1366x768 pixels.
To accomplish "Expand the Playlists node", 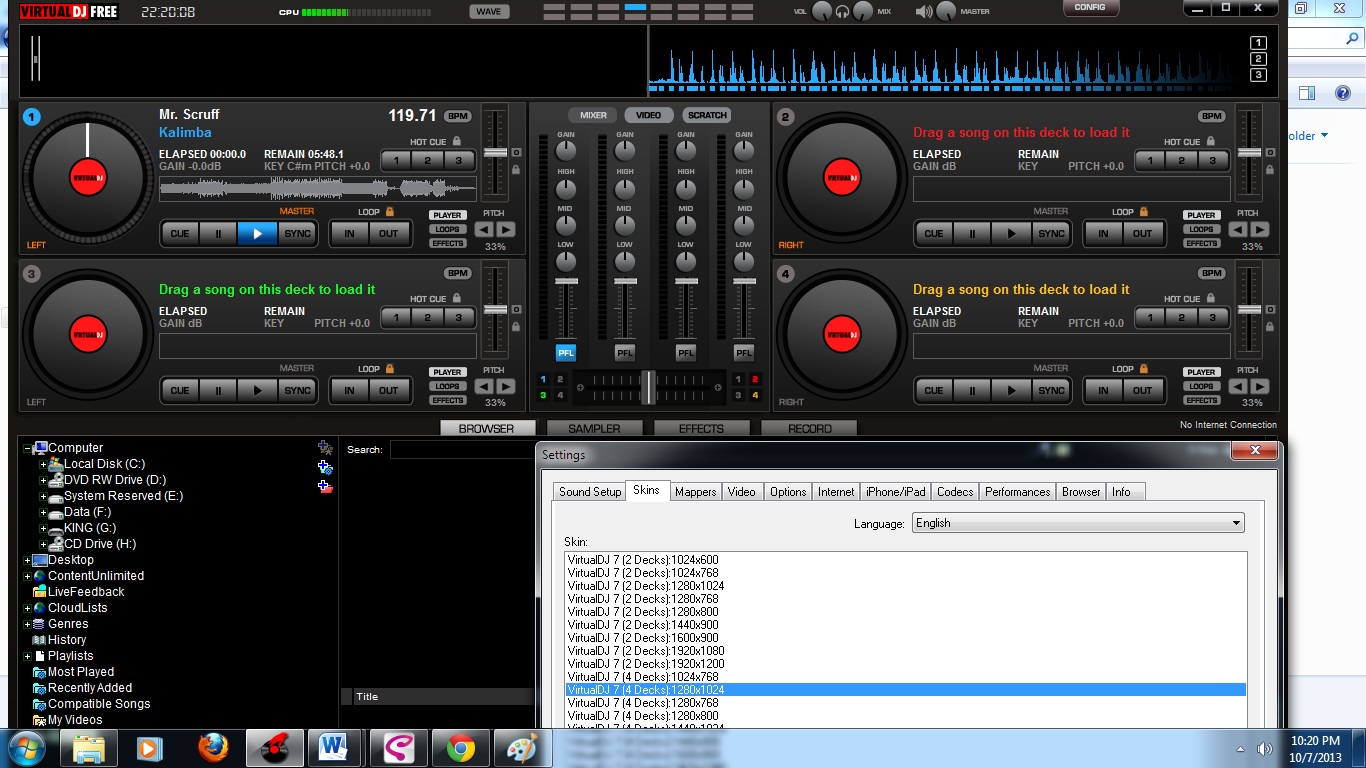I will tap(27, 656).
